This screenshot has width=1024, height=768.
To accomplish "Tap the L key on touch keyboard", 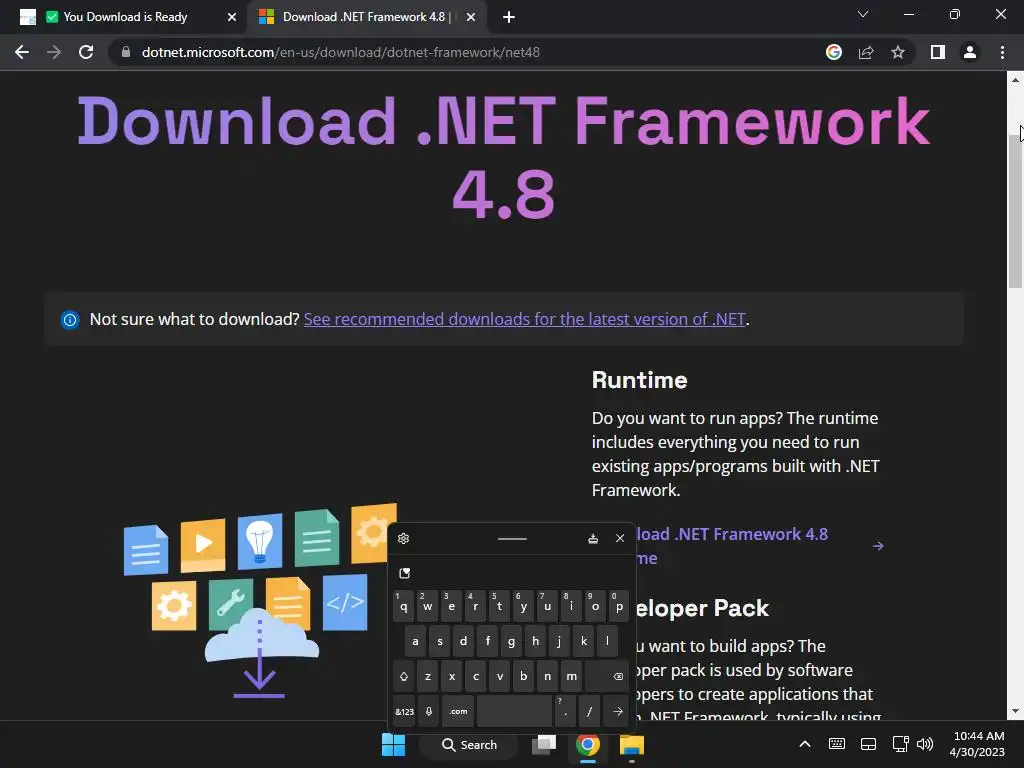I will click(607, 641).
